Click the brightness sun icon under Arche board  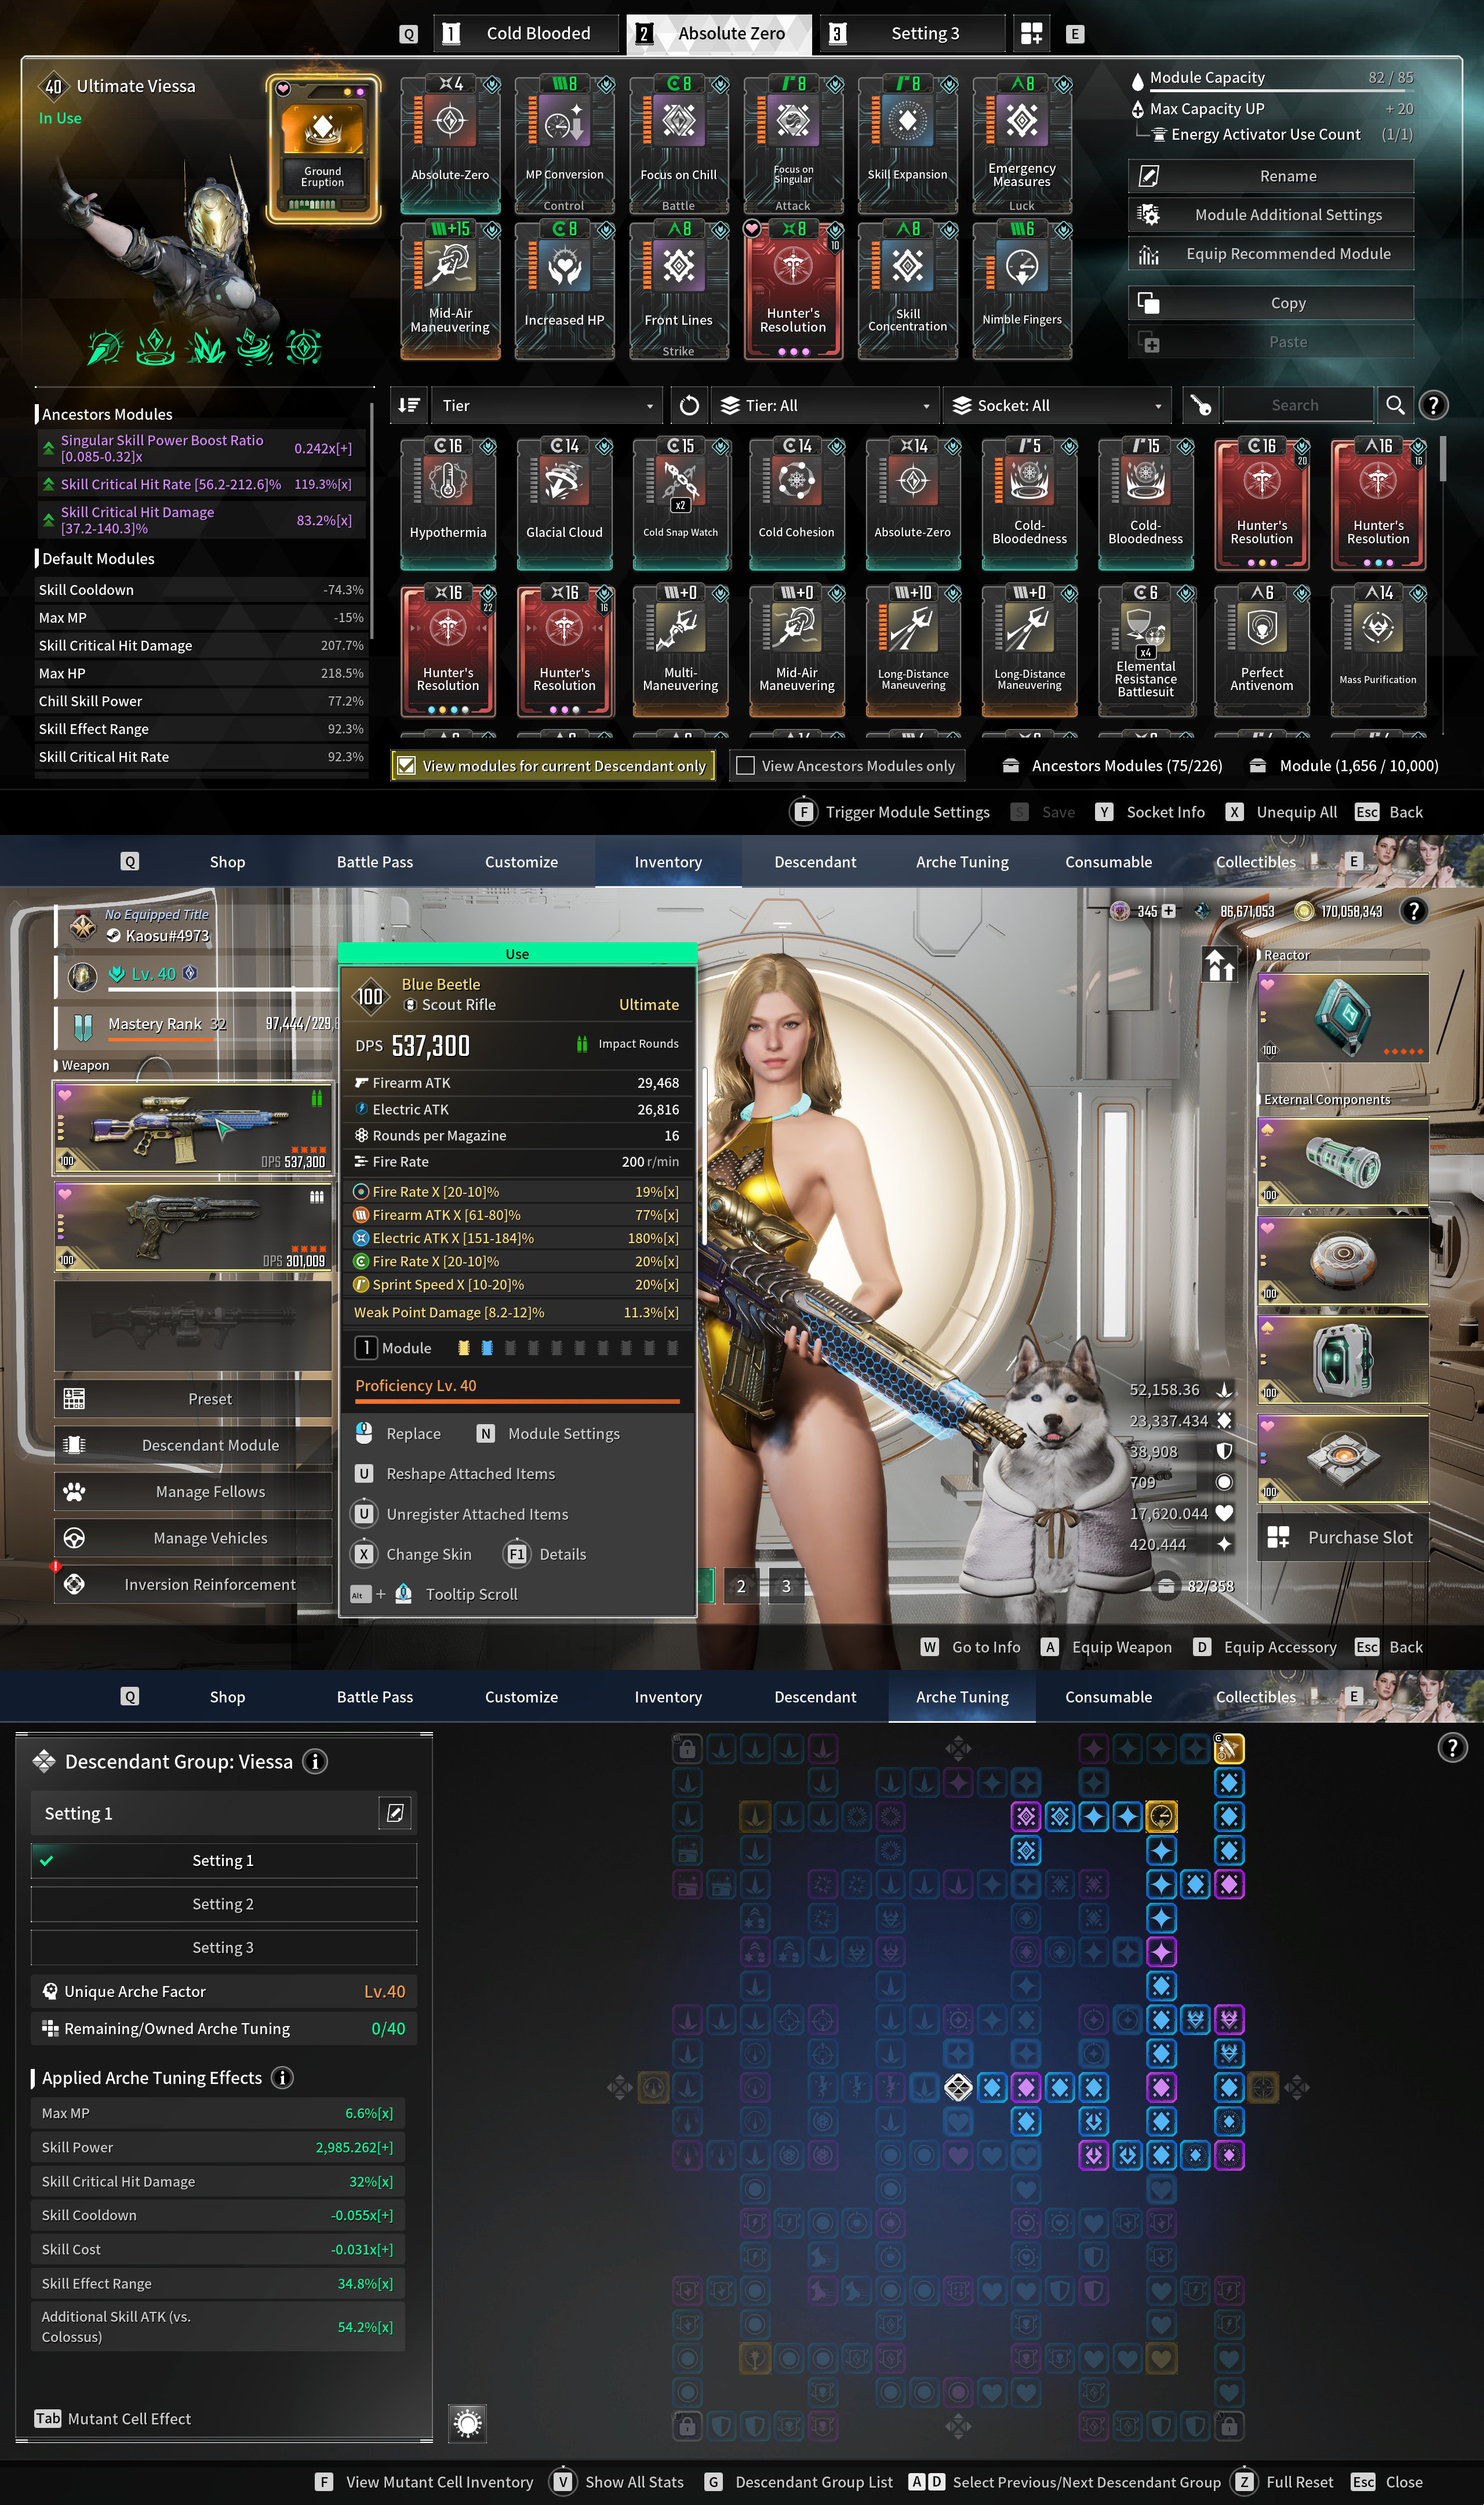pos(467,2423)
